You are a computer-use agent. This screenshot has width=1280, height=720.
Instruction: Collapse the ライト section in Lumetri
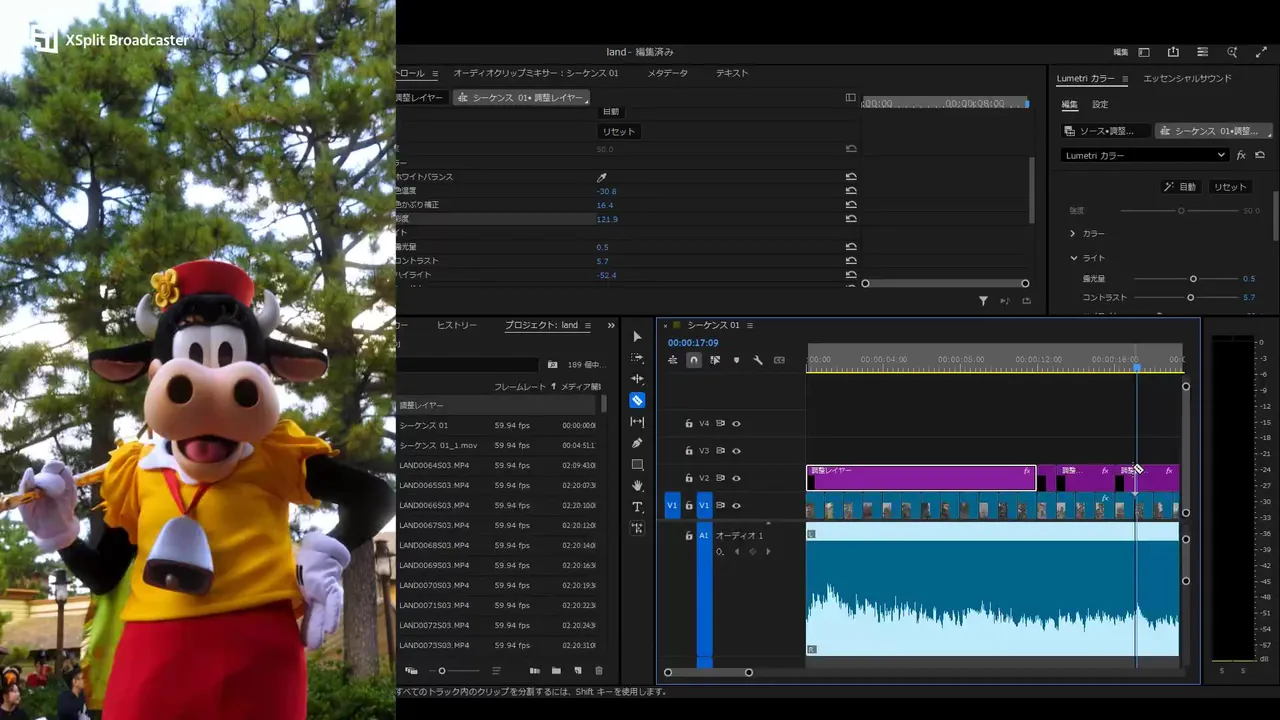[1073, 258]
